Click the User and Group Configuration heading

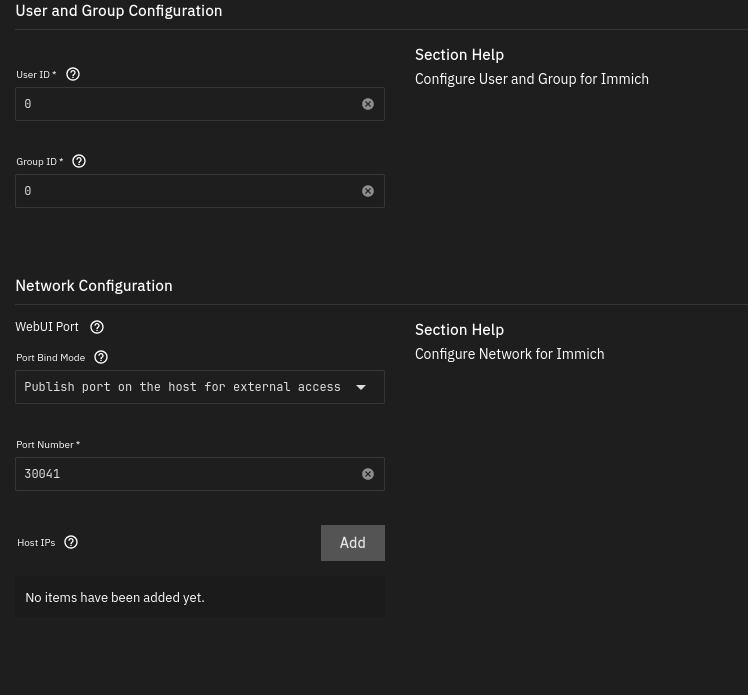tap(119, 11)
